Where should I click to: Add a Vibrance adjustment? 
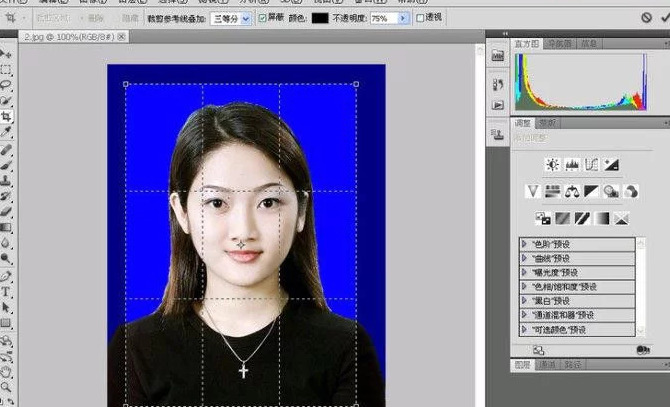click(532, 191)
